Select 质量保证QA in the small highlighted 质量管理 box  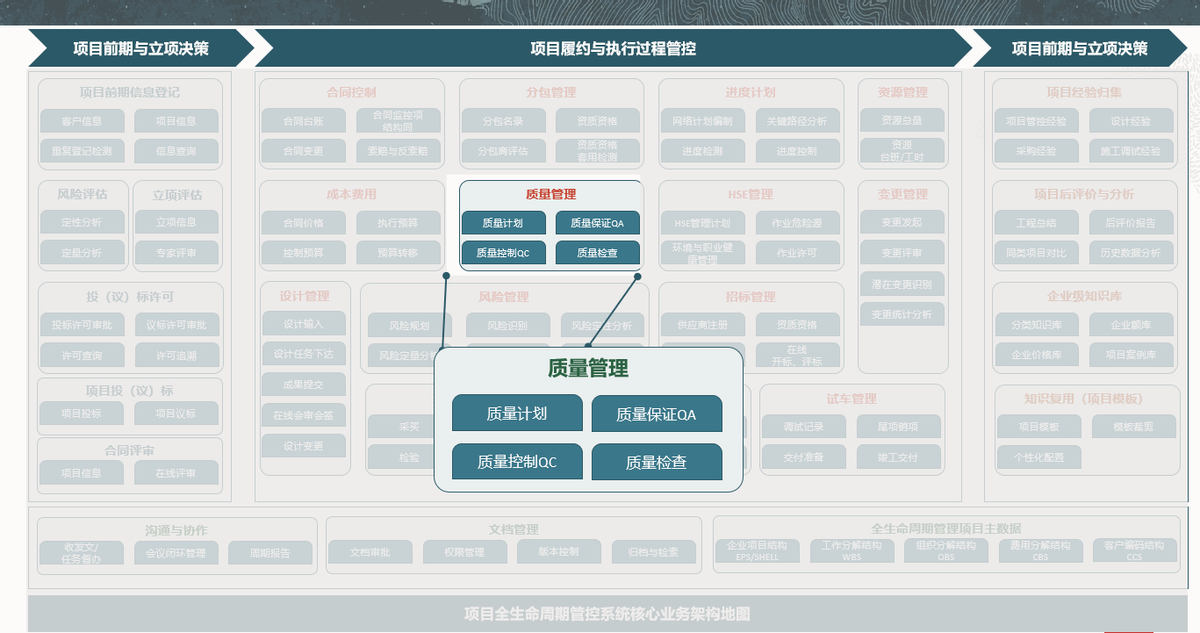(x=597, y=223)
